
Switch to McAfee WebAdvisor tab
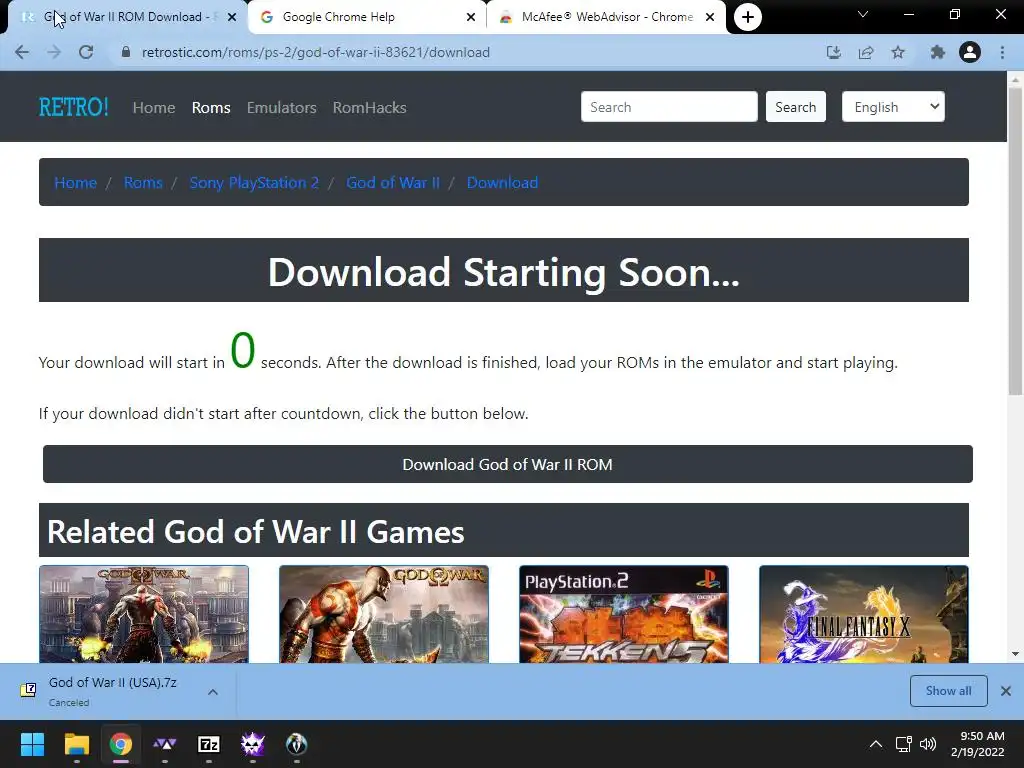click(606, 17)
